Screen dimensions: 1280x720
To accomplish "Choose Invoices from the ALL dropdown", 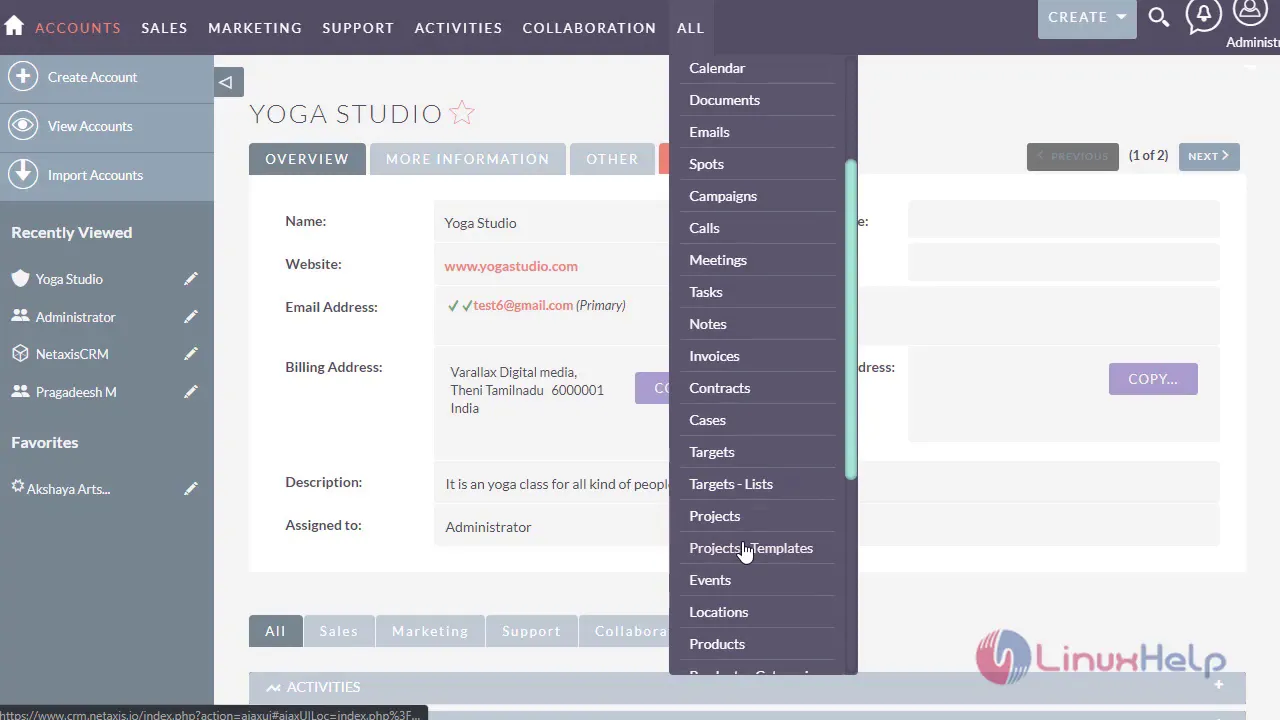I will tap(714, 356).
